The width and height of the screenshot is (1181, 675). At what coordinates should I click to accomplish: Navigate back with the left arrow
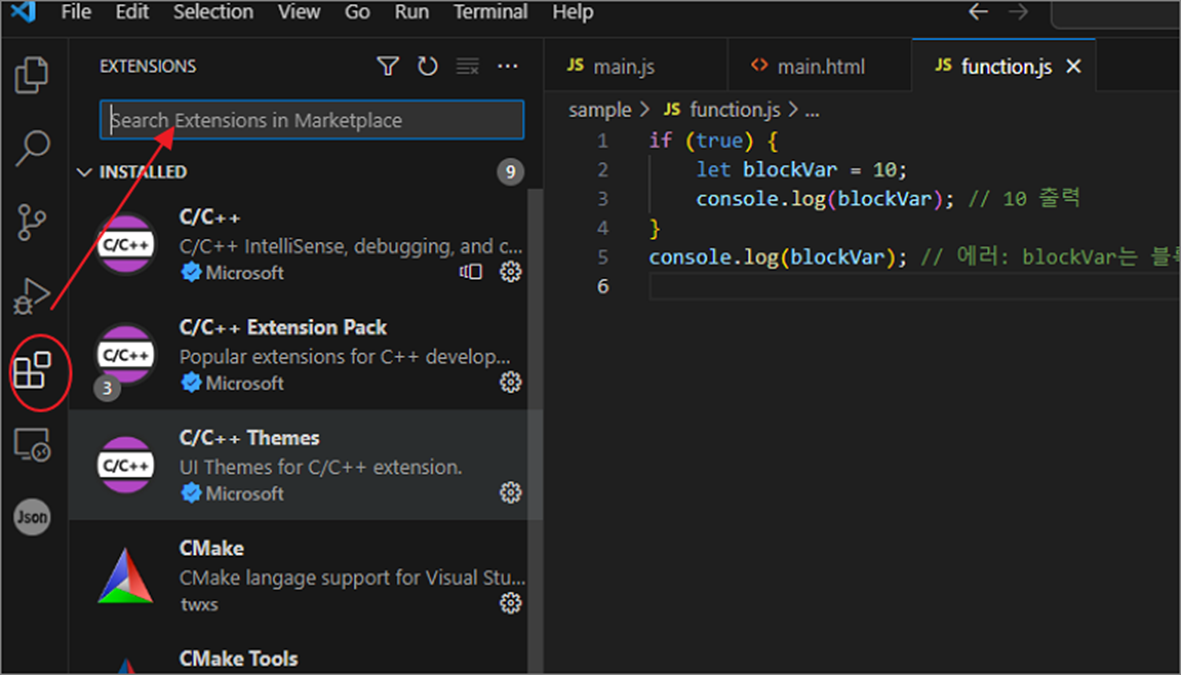pos(978,12)
